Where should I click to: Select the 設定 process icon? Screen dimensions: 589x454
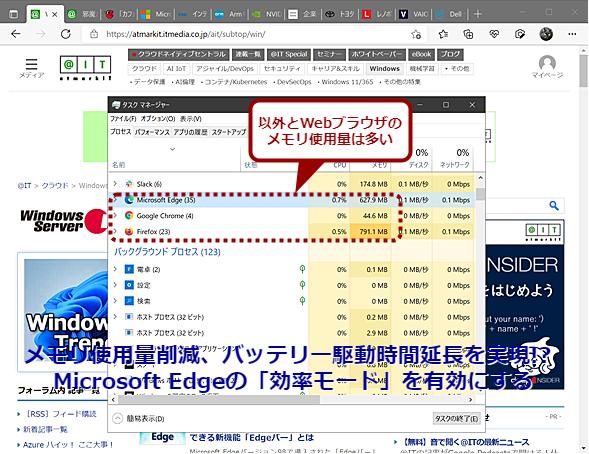tap(129, 285)
